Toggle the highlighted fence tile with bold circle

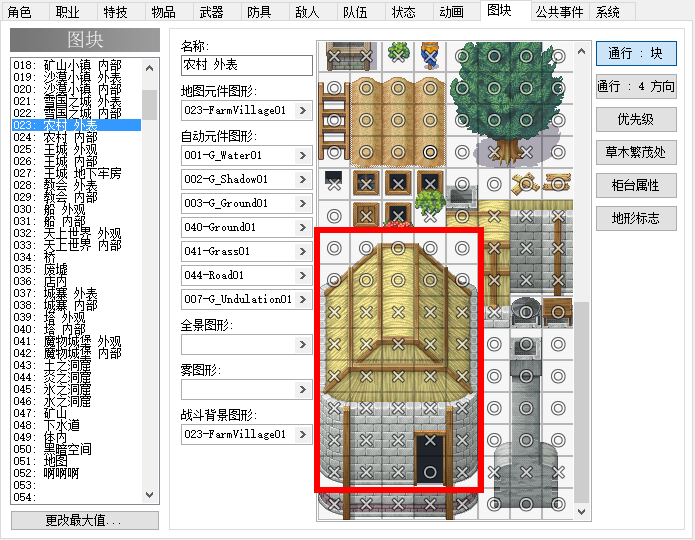[x=430, y=152]
